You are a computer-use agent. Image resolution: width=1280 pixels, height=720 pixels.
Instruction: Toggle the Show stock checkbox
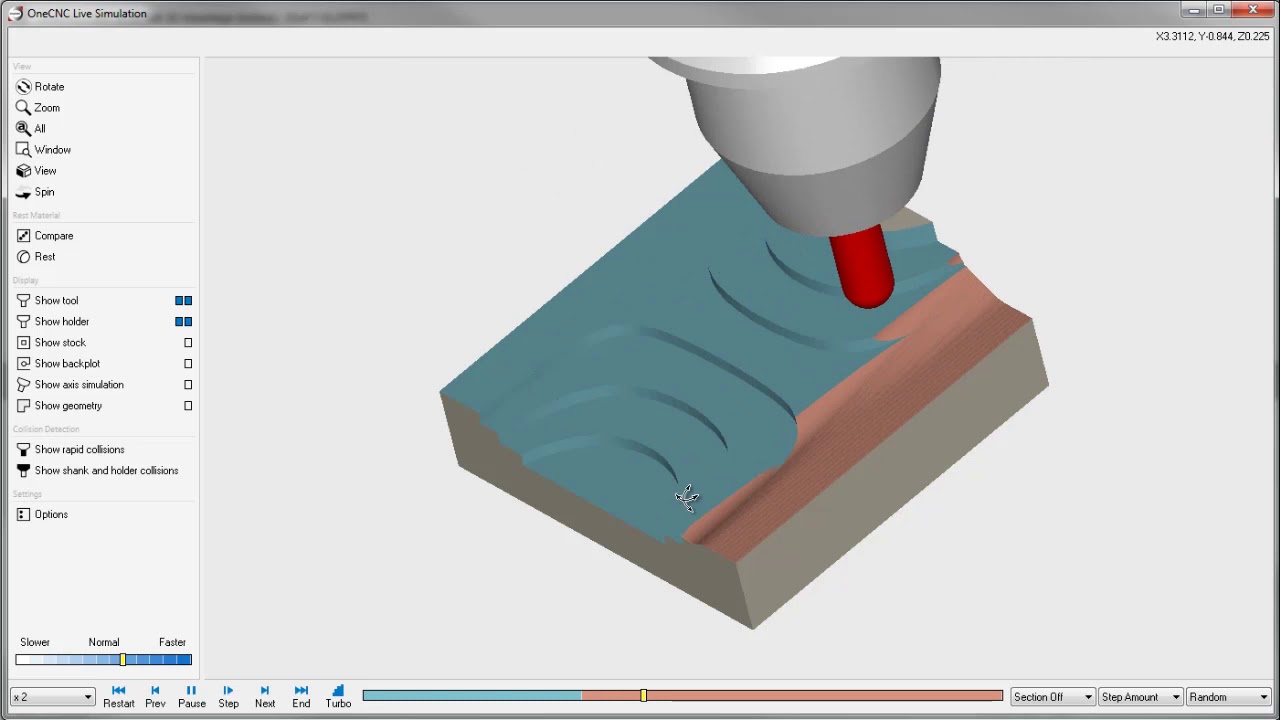click(x=187, y=343)
